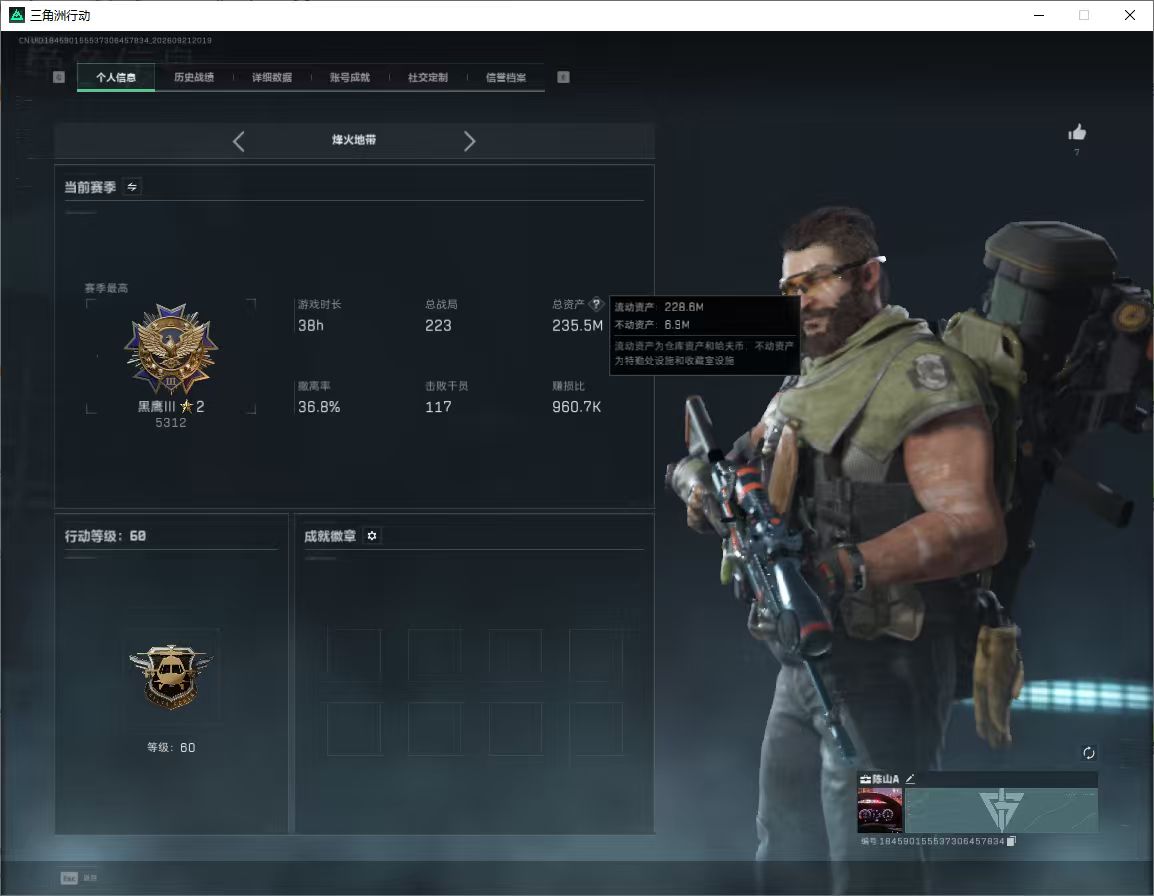Image resolution: width=1154 pixels, height=896 pixels.
Task: Click the 黑鹰III rank badge emblem
Action: point(171,349)
